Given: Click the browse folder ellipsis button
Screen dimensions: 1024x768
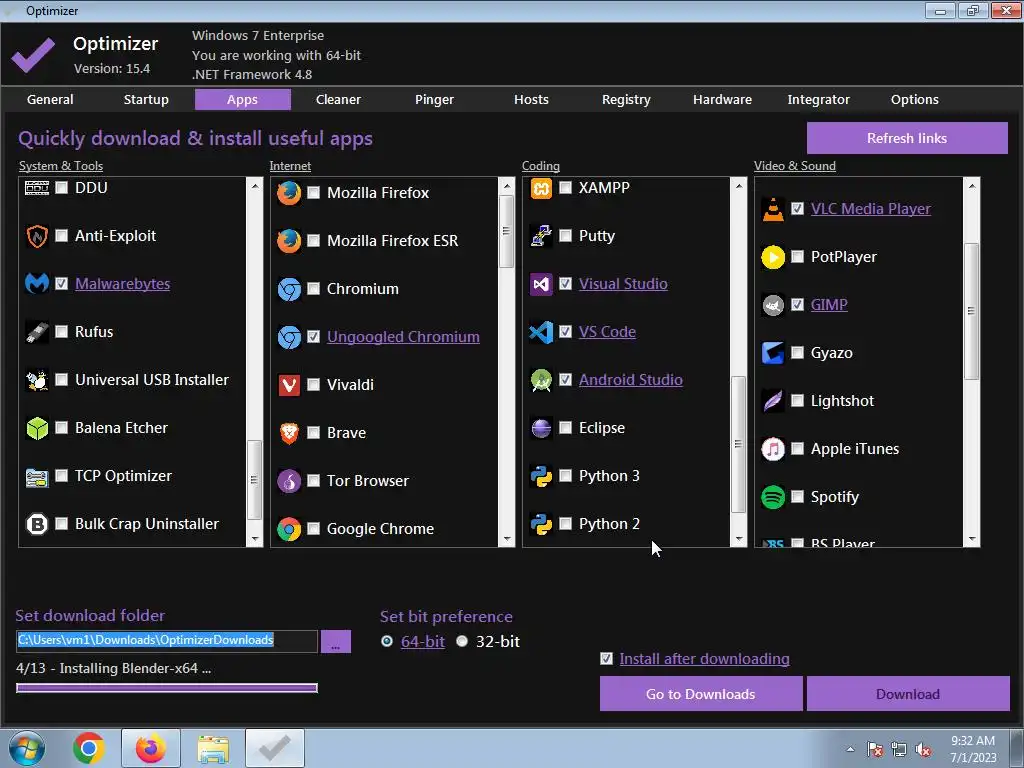Looking at the screenshot, I should [336, 641].
